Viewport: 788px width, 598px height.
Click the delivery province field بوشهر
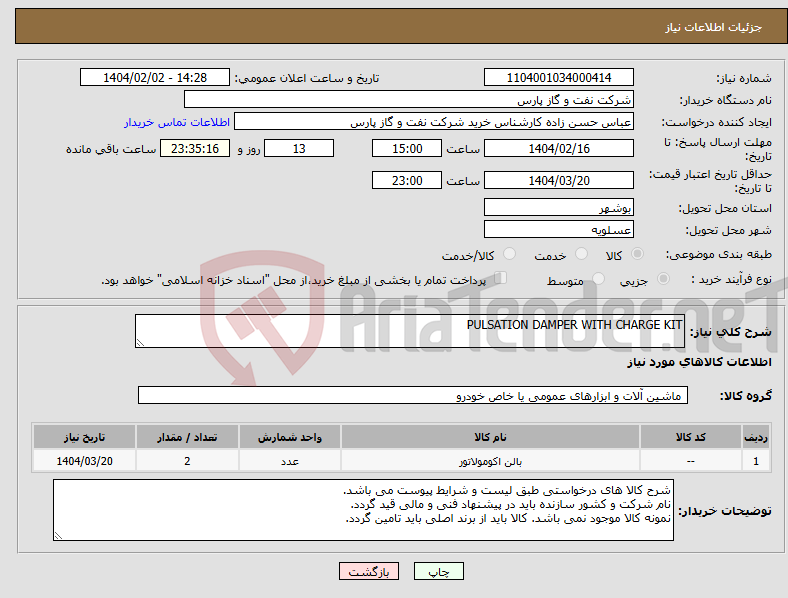coord(558,207)
